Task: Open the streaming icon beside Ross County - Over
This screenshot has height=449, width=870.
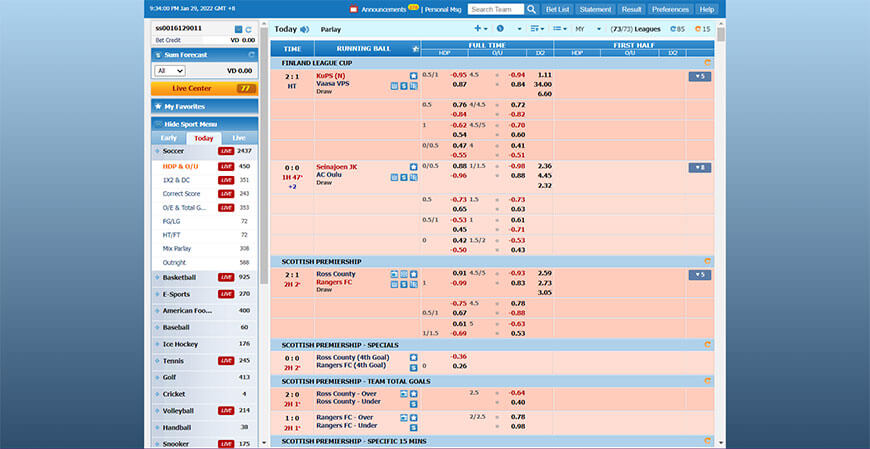Action: (404, 393)
